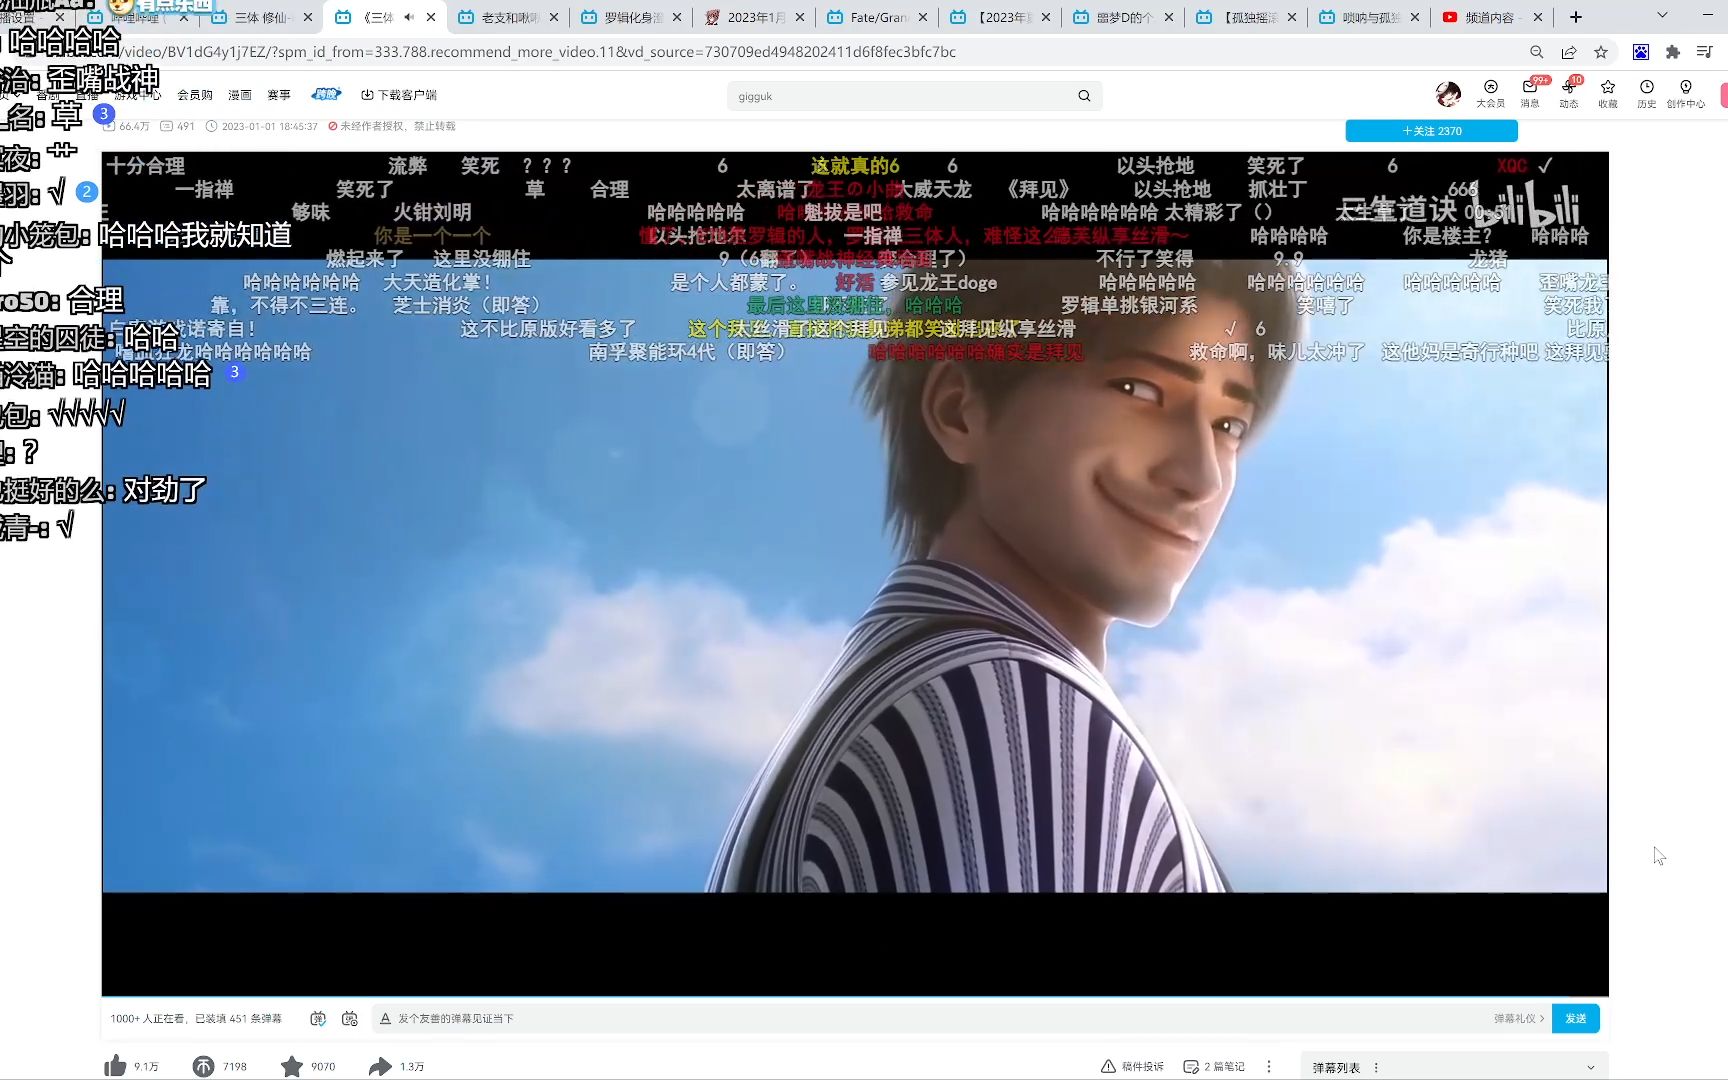This screenshot has width=1728, height=1080.
Task: Open the more options dots beside notes
Action: tap(1269, 1066)
